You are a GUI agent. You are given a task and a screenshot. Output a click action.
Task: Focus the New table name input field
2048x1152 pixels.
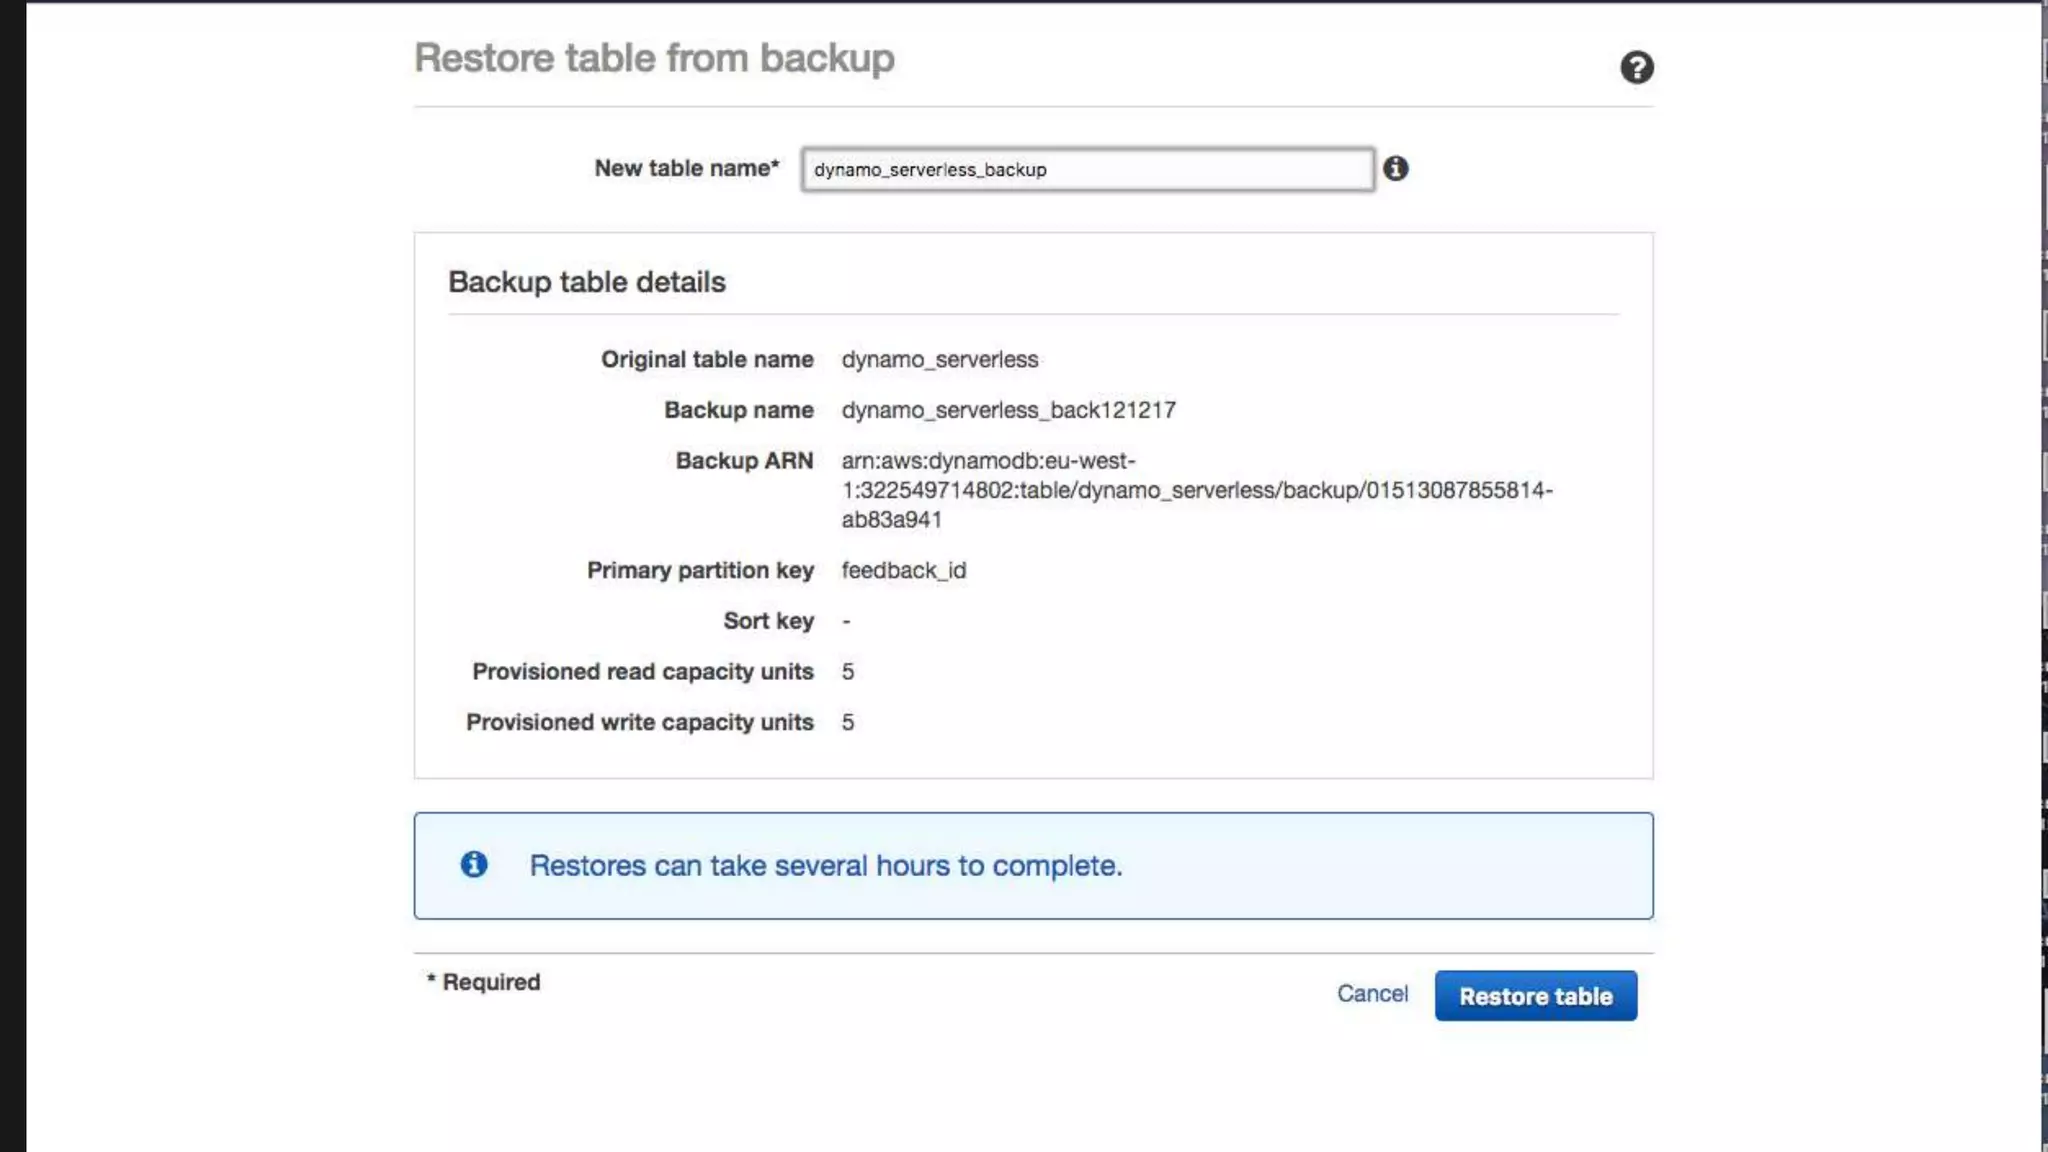(1086, 169)
